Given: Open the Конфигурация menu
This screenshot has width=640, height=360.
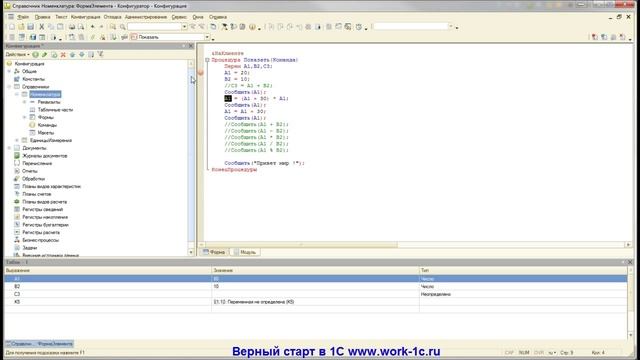Looking at the screenshot, I should coord(85,17).
